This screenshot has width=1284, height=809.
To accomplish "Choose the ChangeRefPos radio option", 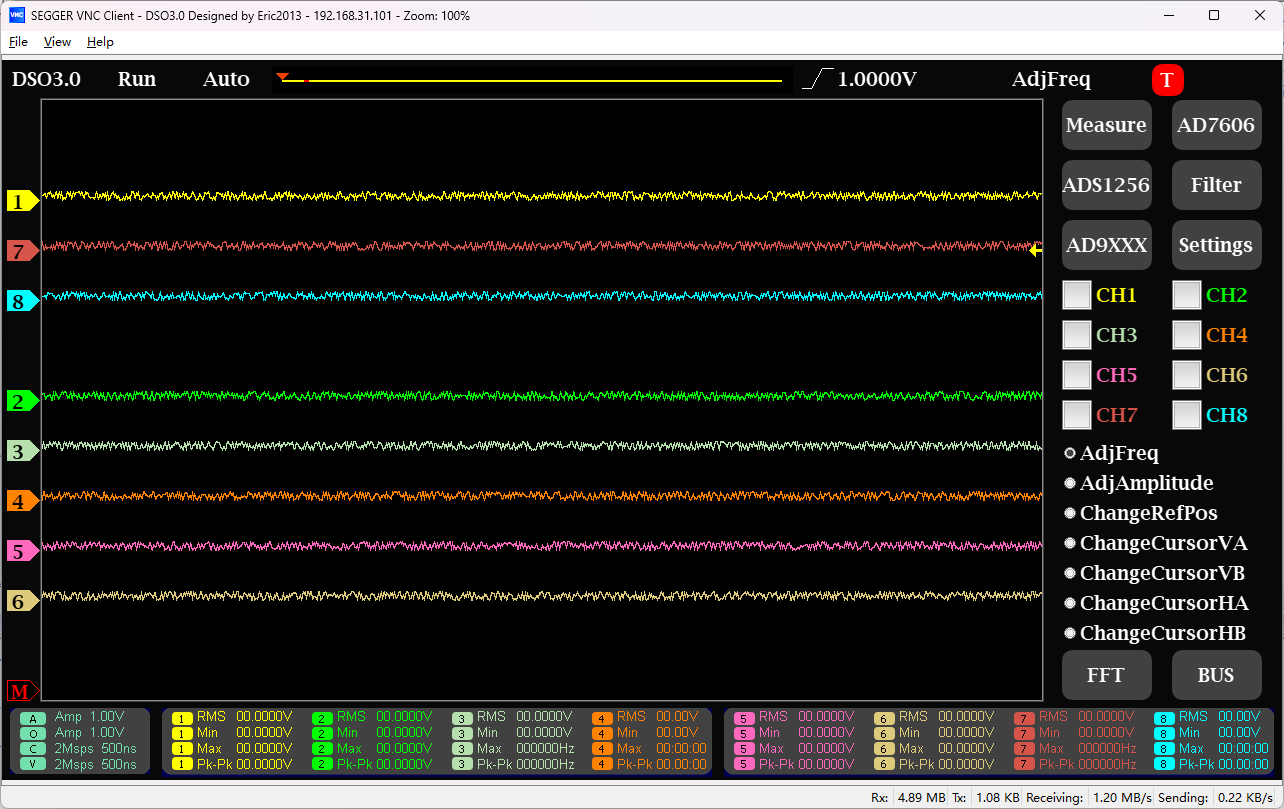I will point(1070,513).
